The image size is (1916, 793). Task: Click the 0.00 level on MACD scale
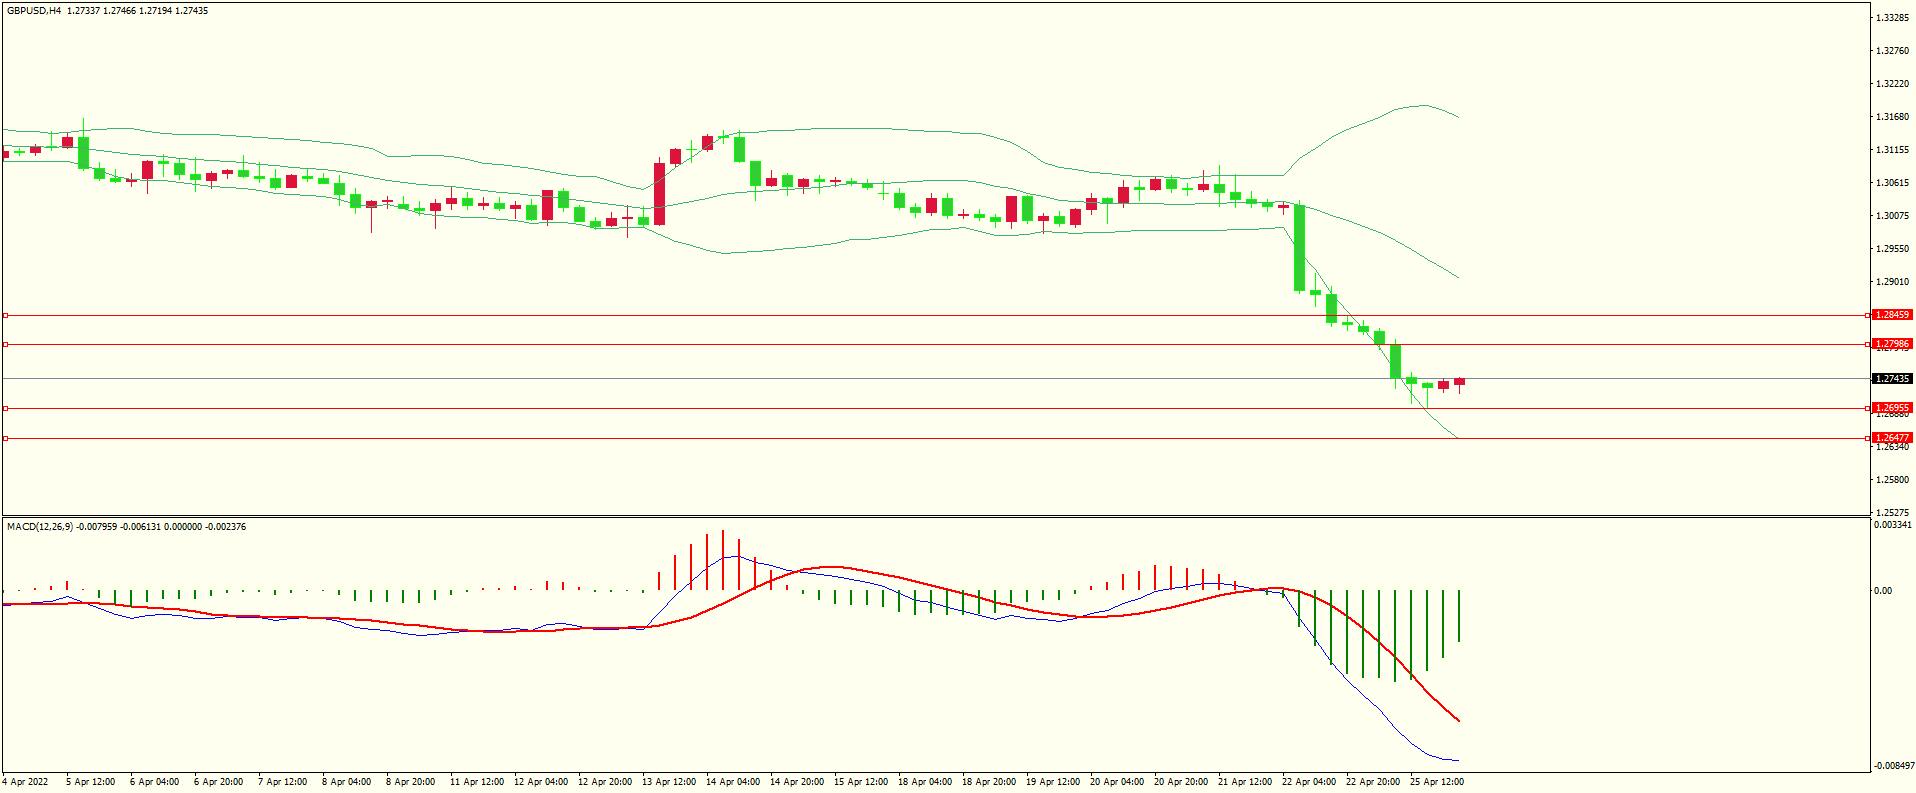coord(1882,591)
